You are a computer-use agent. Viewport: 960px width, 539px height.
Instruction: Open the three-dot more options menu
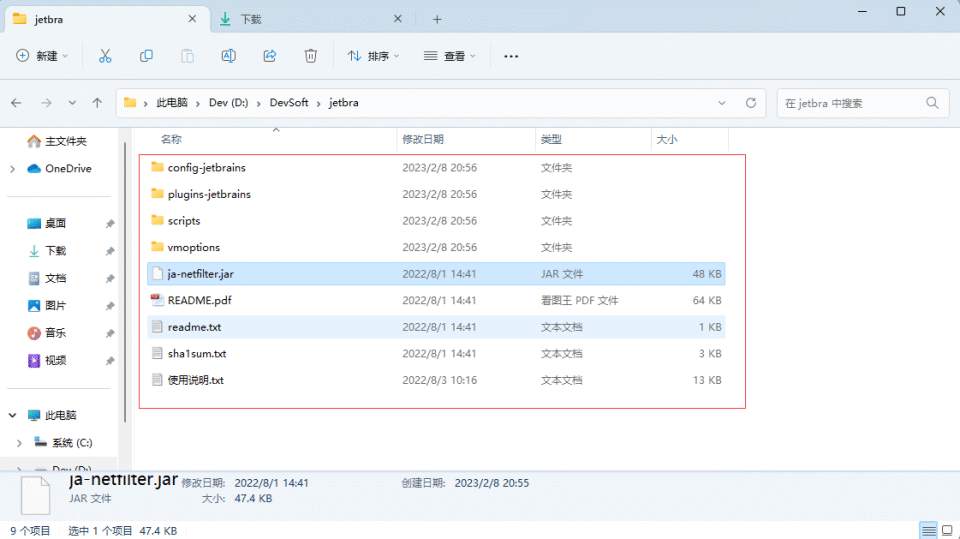(x=511, y=56)
